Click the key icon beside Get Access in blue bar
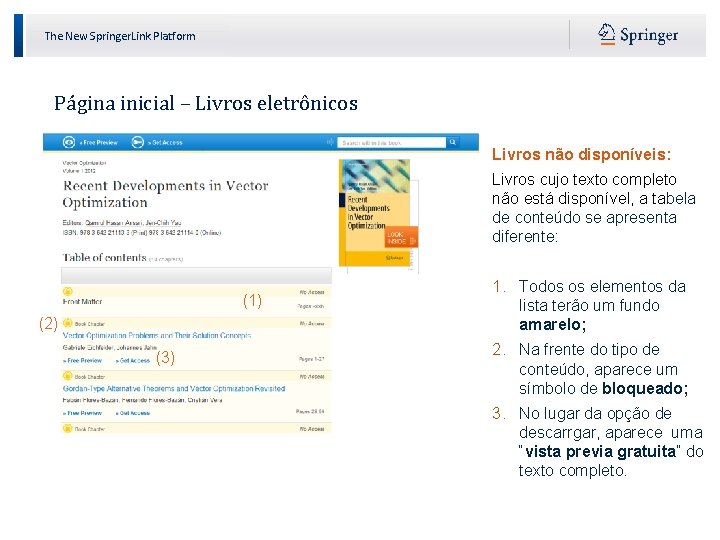This screenshot has width=720, height=540. [x=138, y=142]
